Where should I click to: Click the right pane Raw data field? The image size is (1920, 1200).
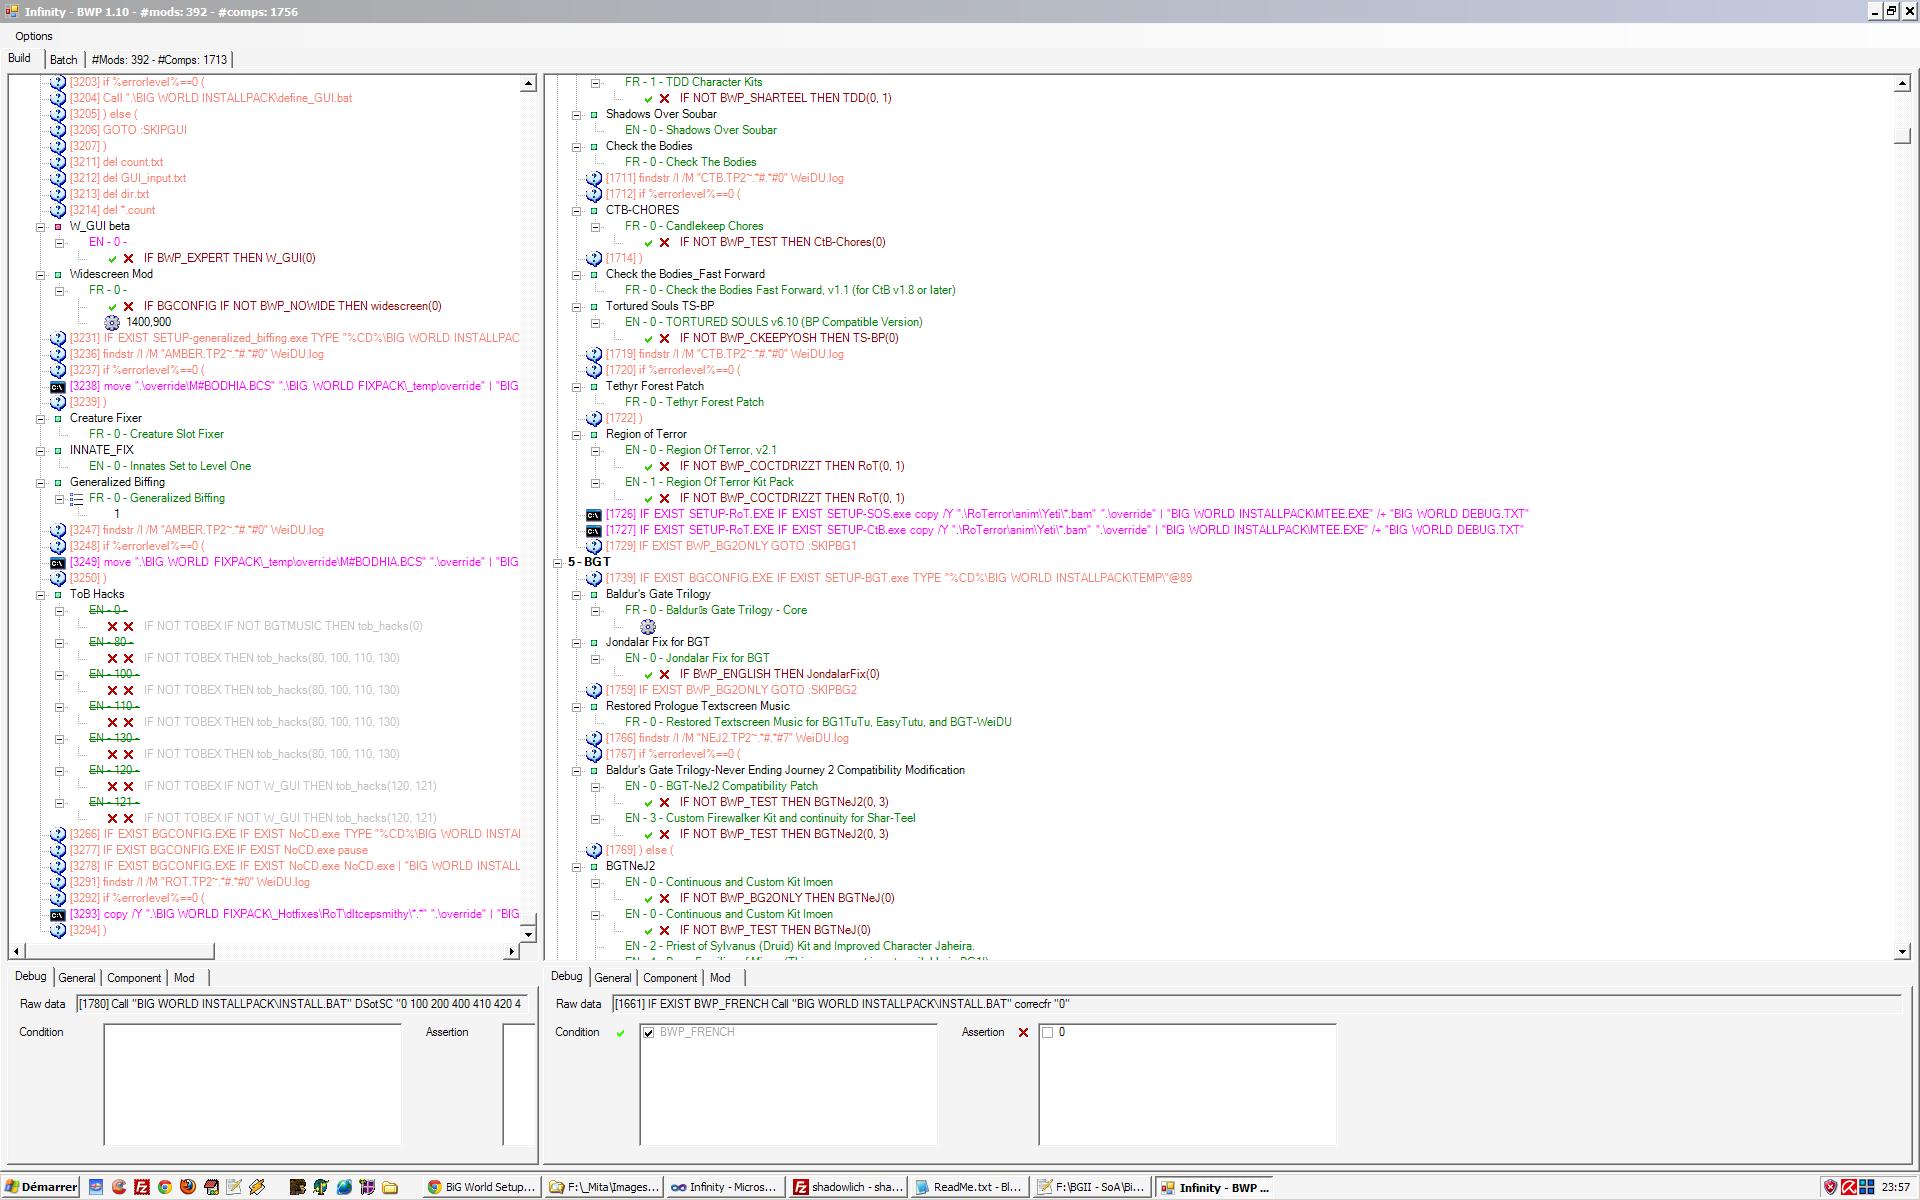pyautogui.click(x=1256, y=1004)
